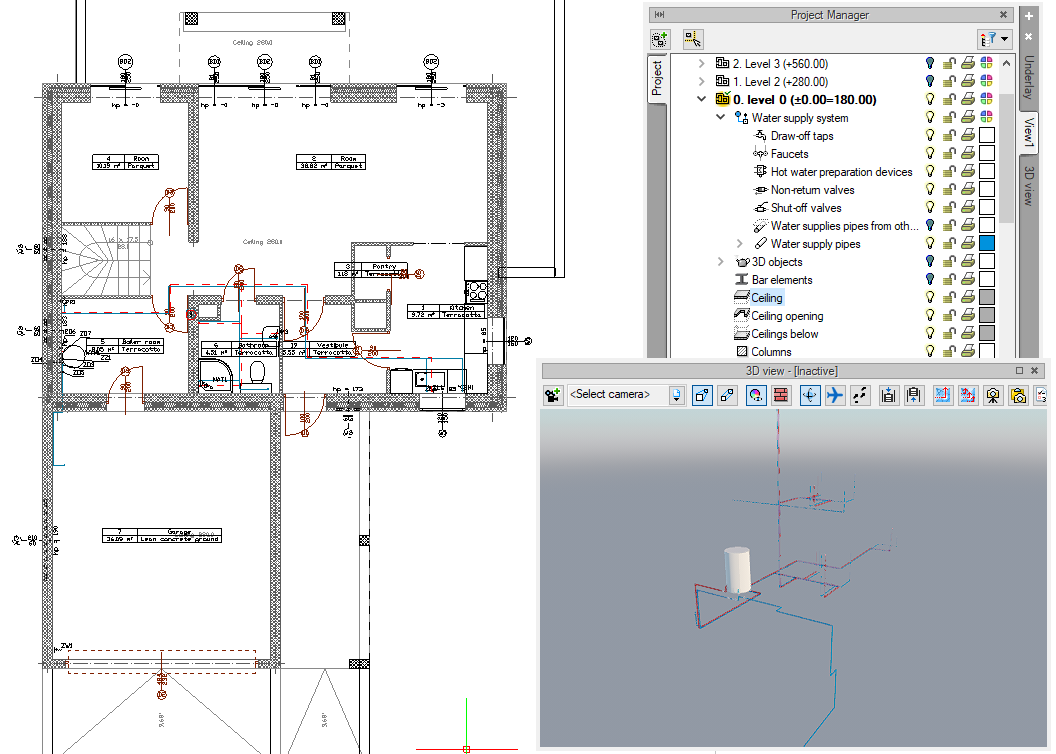Viewport: 1056px width, 754px height.
Task: Click the pin icon in Project Manager title bar
Action: point(659,14)
